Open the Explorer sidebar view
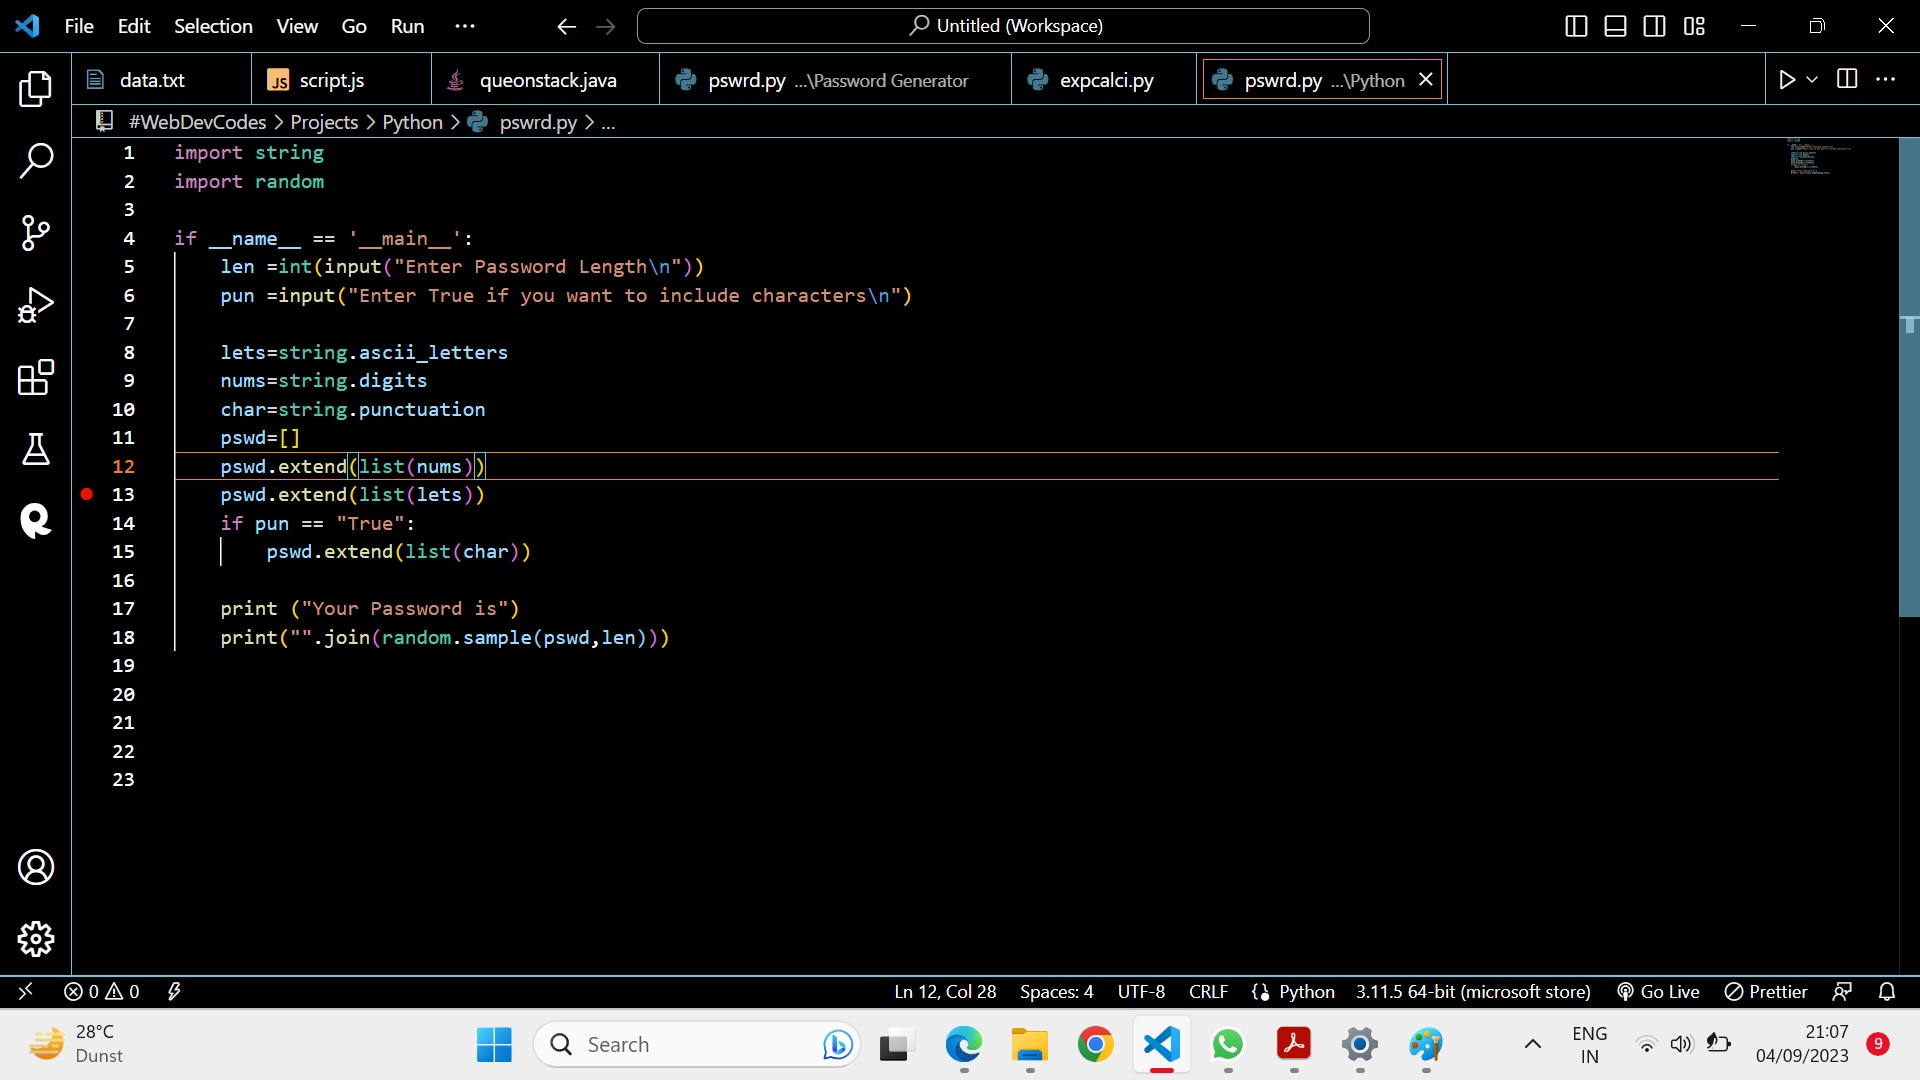 pos(36,89)
